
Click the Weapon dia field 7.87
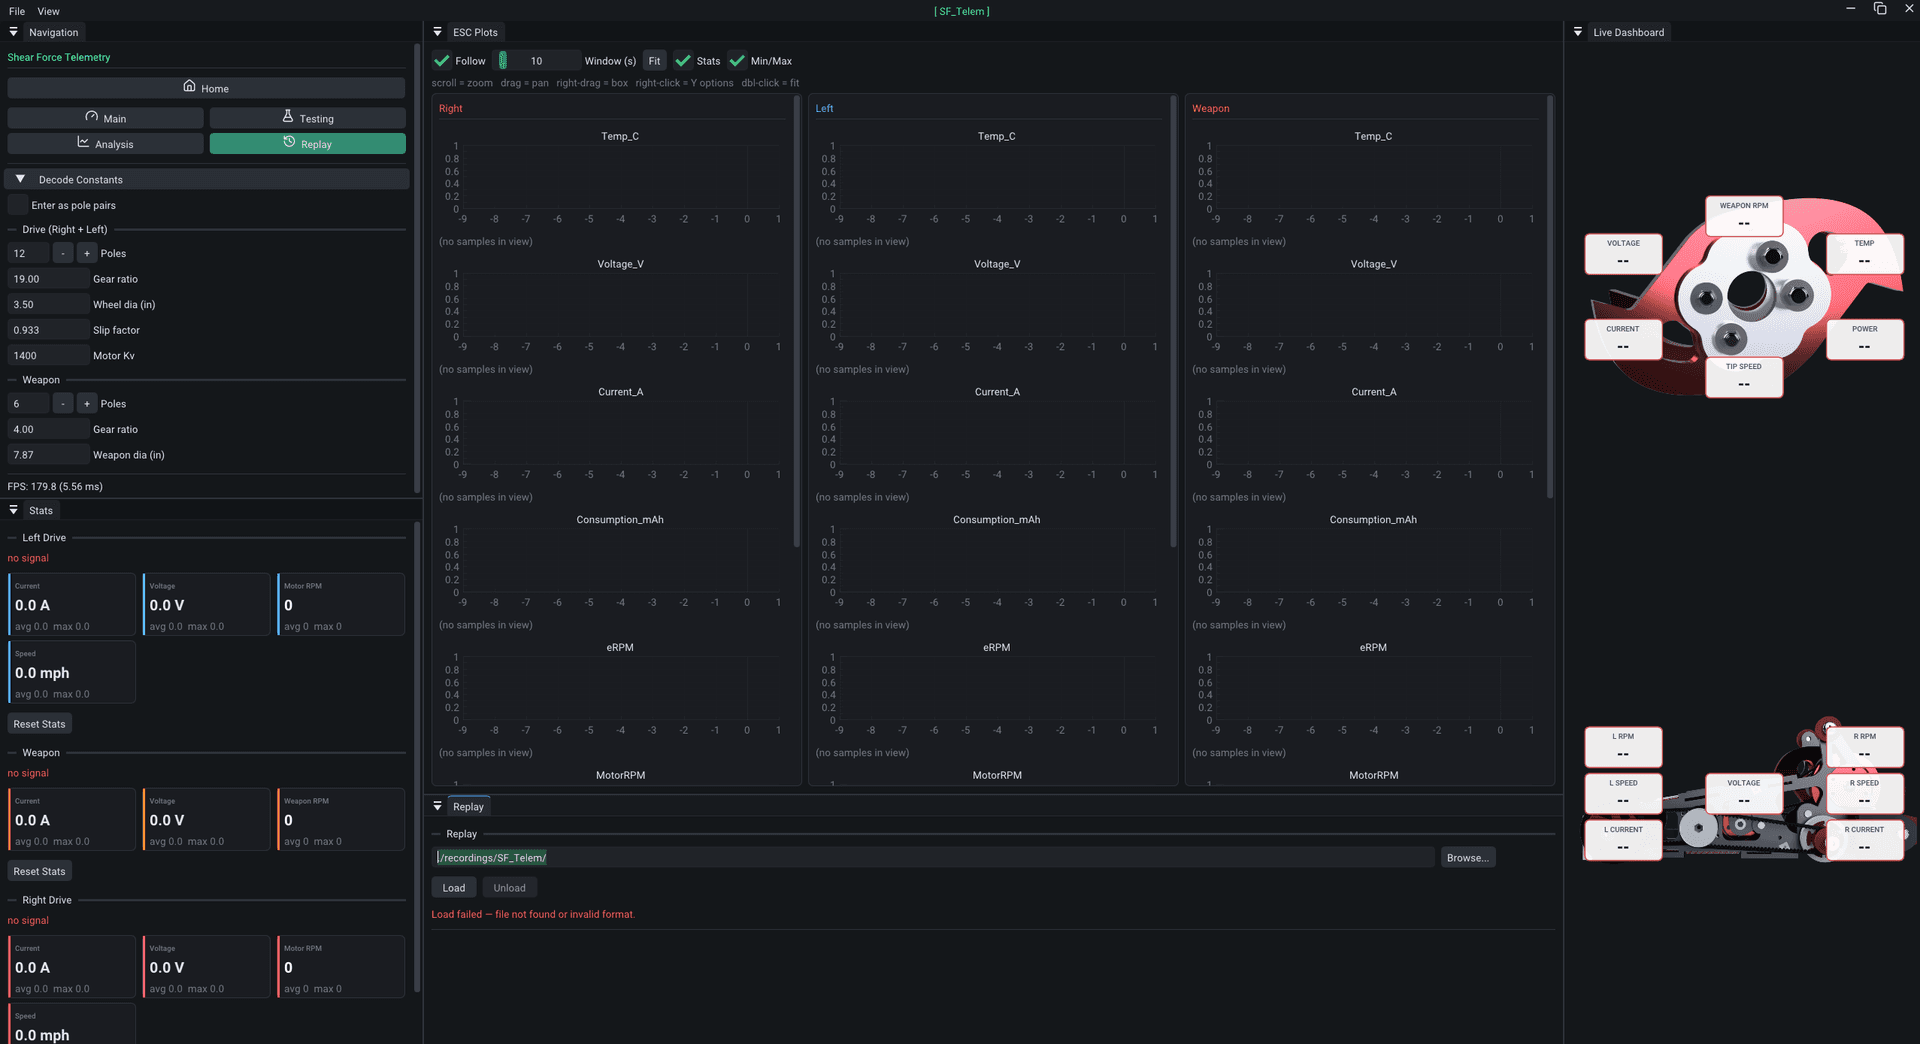48,455
